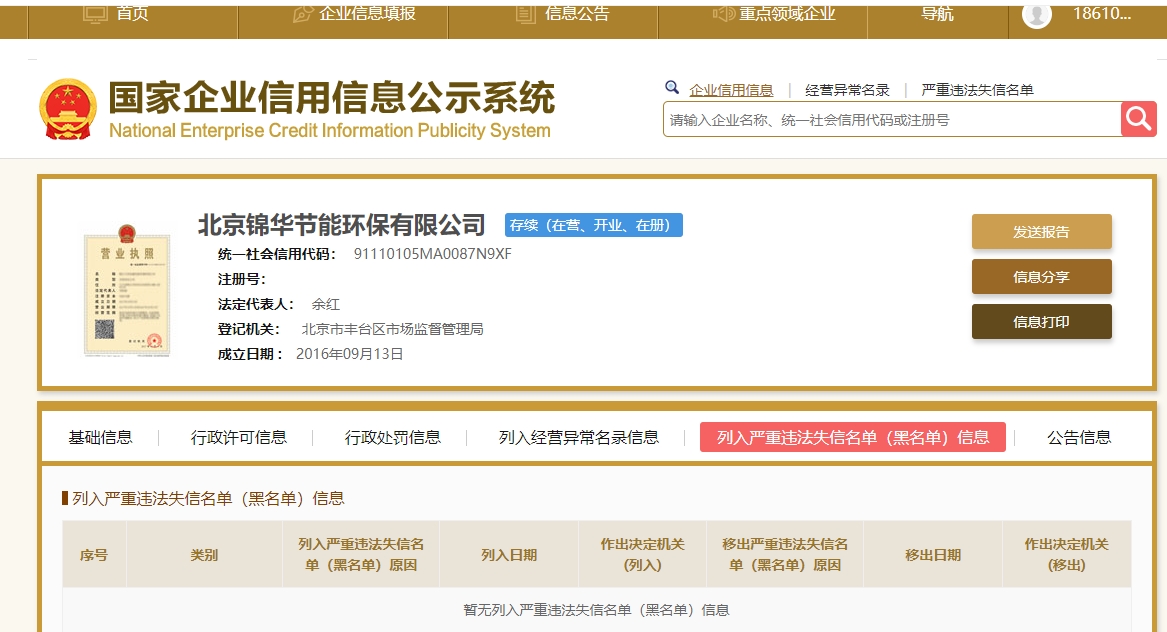Select the highlighted 列入严重违法失信名单(黑名单)信息 tab
This screenshot has width=1167, height=632.
click(x=852, y=437)
